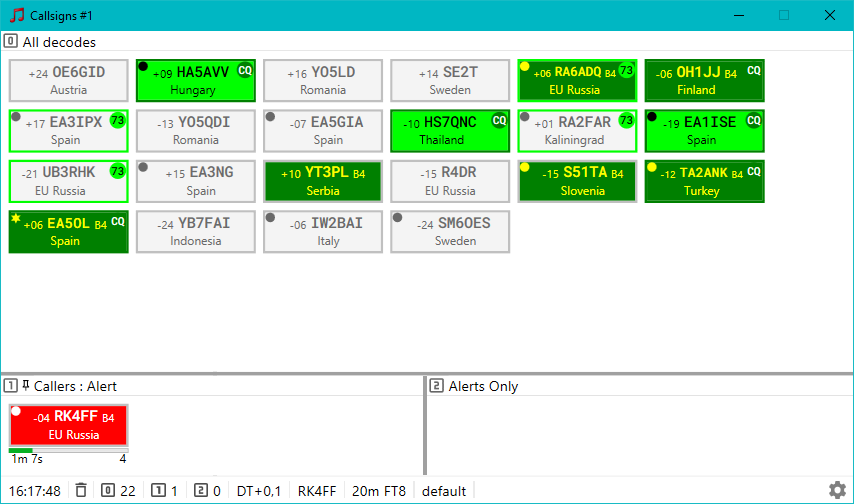Screen dimensions: 854x504
Task: Click the CQ badge on HS7QNC Thailand
Action: point(499,120)
